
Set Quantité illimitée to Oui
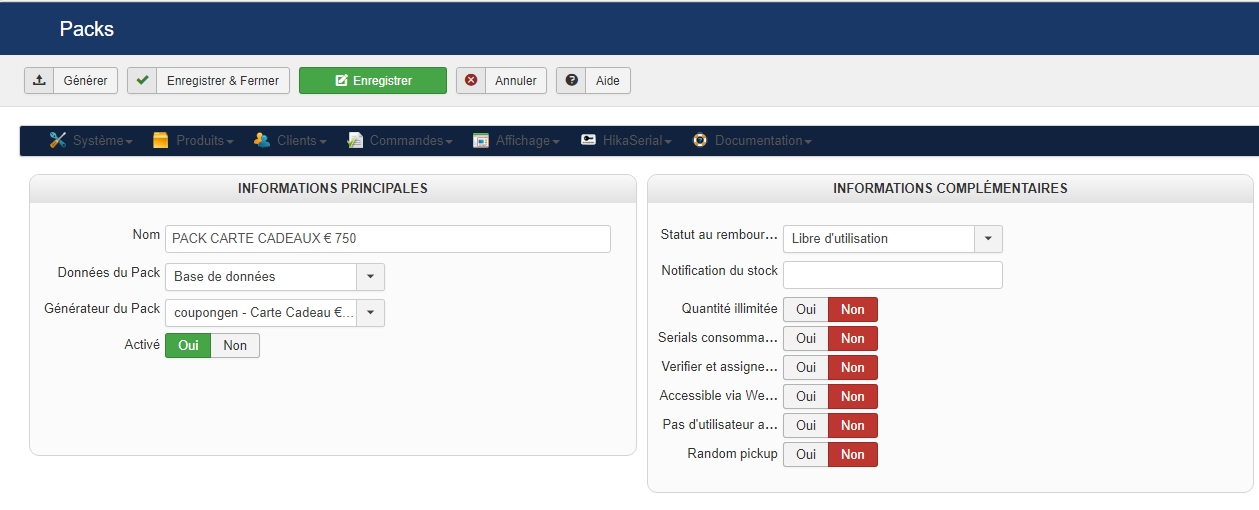coord(806,310)
